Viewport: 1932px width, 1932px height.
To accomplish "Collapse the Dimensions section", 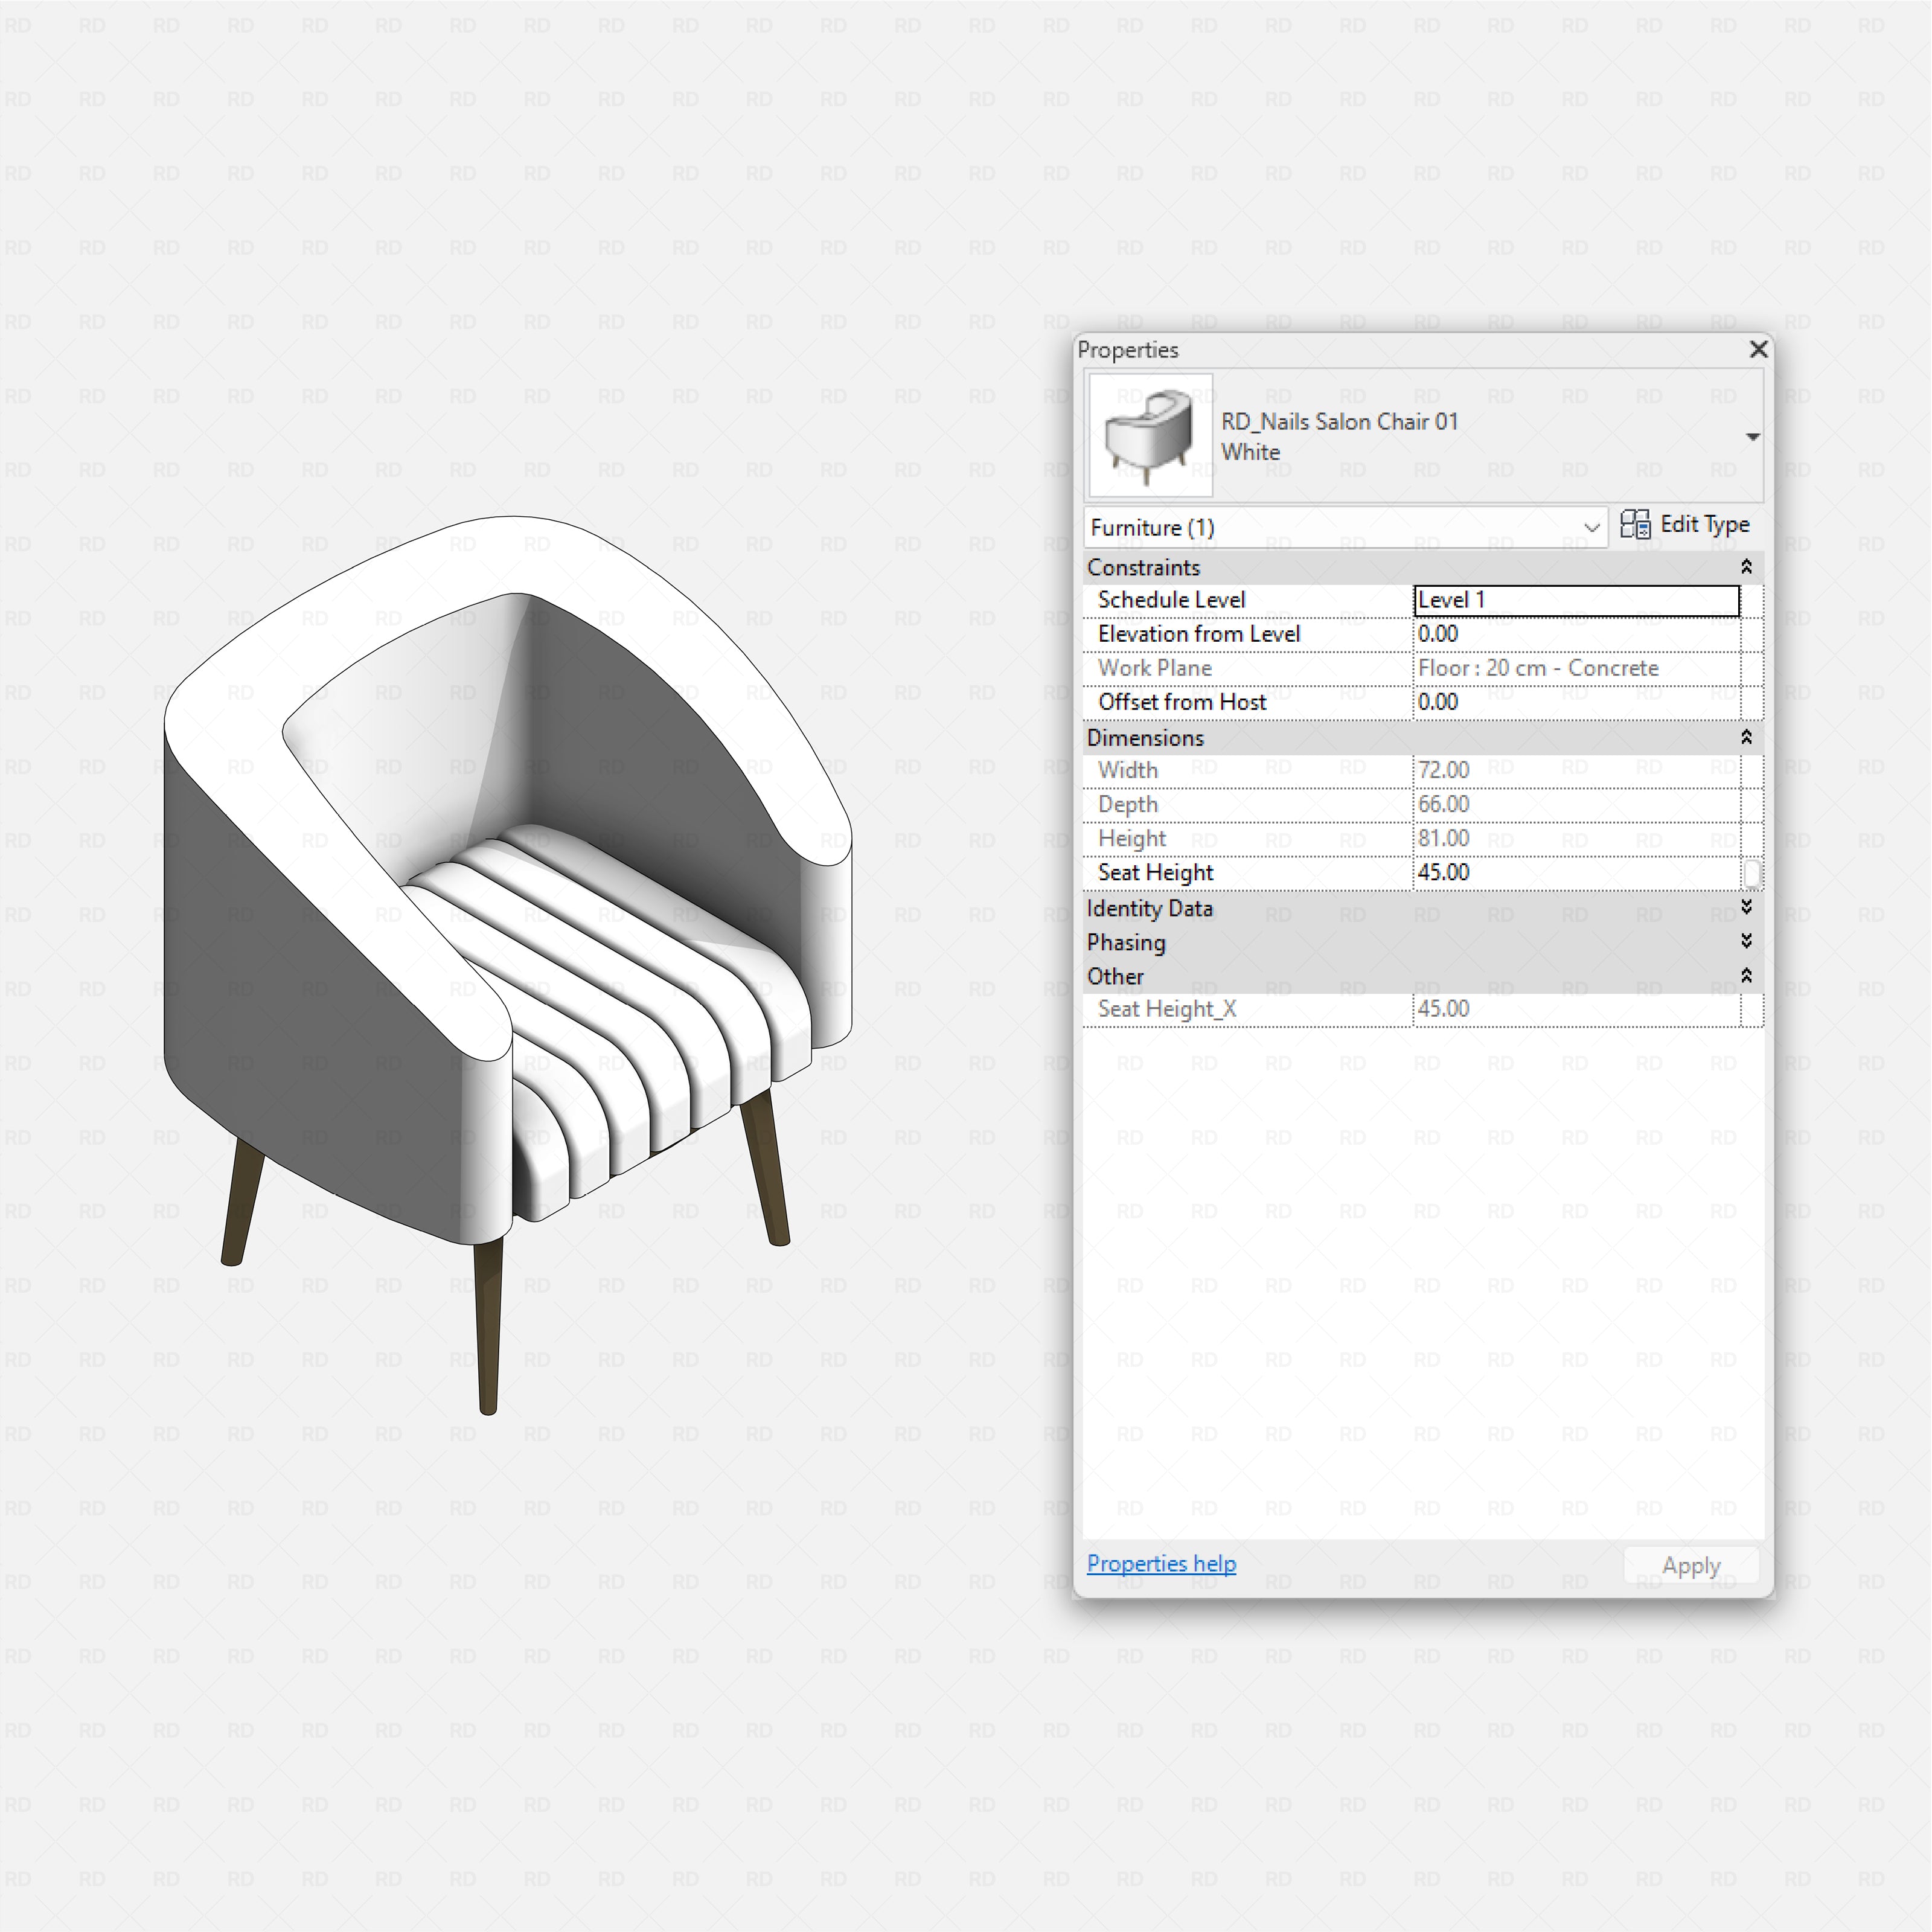I will point(1746,737).
